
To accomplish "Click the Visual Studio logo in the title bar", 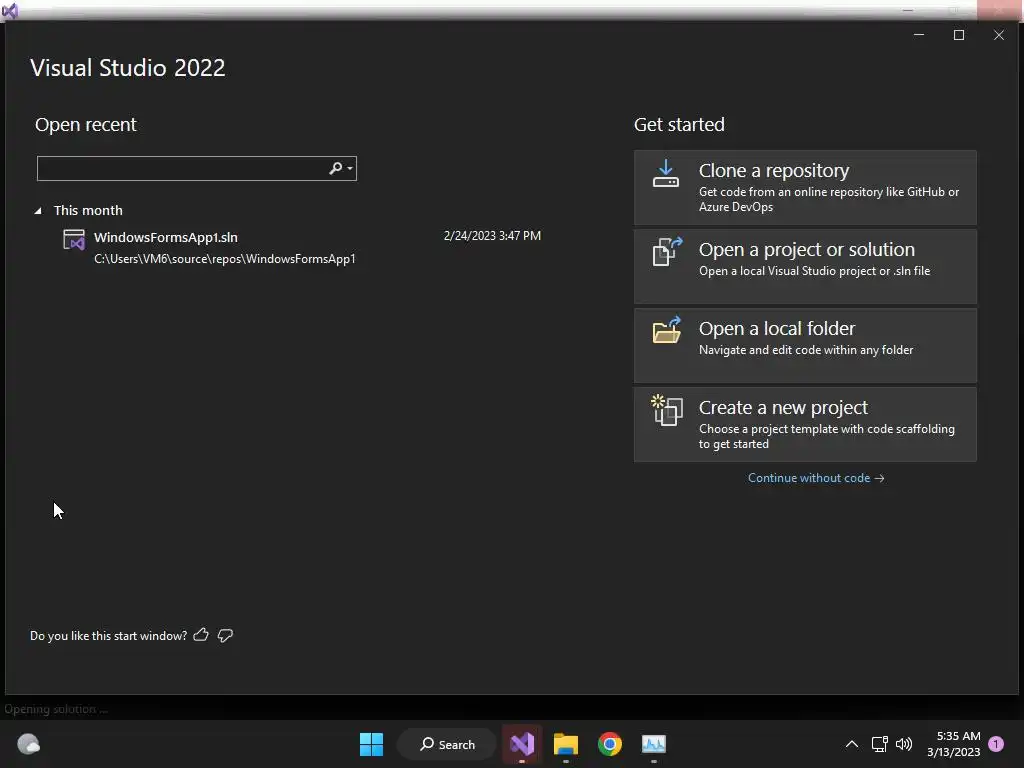I will (x=10, y=10).
